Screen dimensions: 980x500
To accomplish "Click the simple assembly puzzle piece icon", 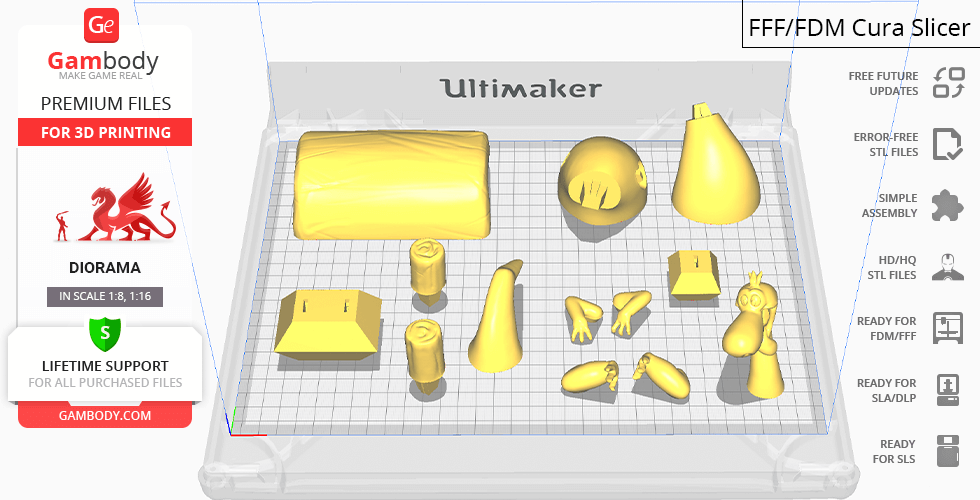I will tap(947, 206).
